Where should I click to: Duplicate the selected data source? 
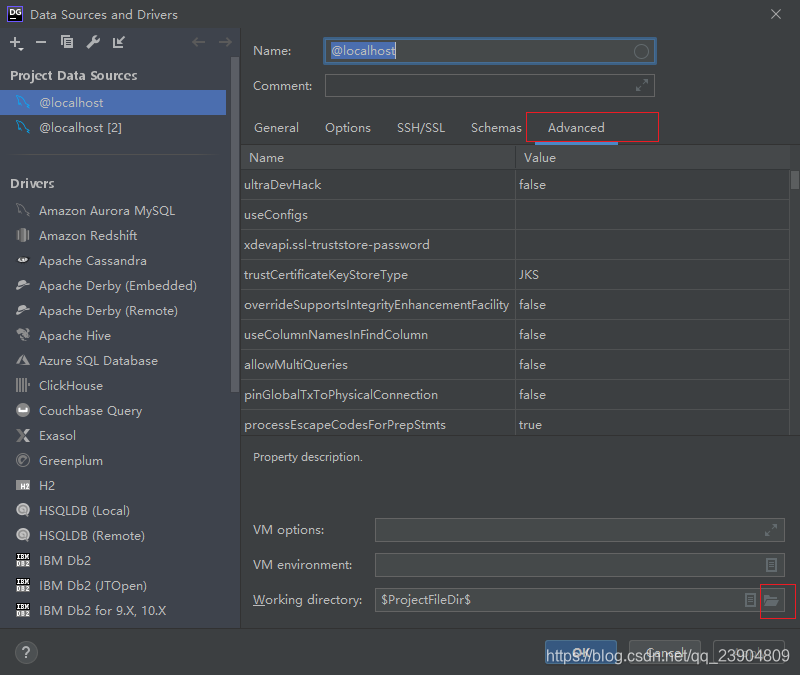point(67,42)
